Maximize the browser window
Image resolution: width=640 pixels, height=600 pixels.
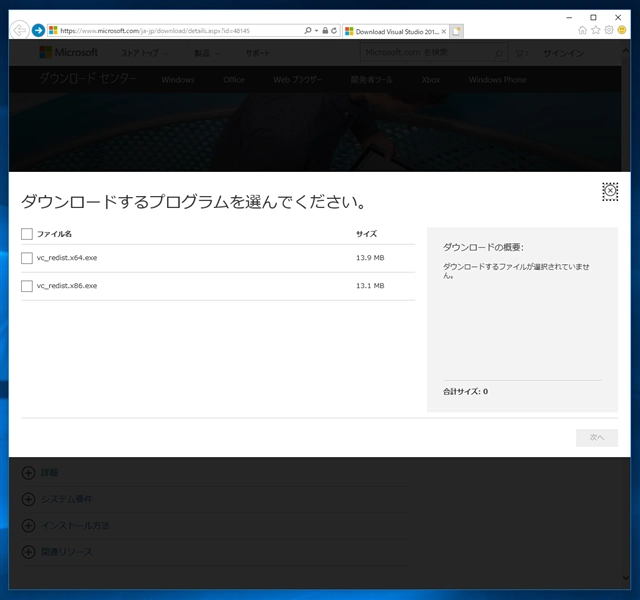click(x=593, y=18)
